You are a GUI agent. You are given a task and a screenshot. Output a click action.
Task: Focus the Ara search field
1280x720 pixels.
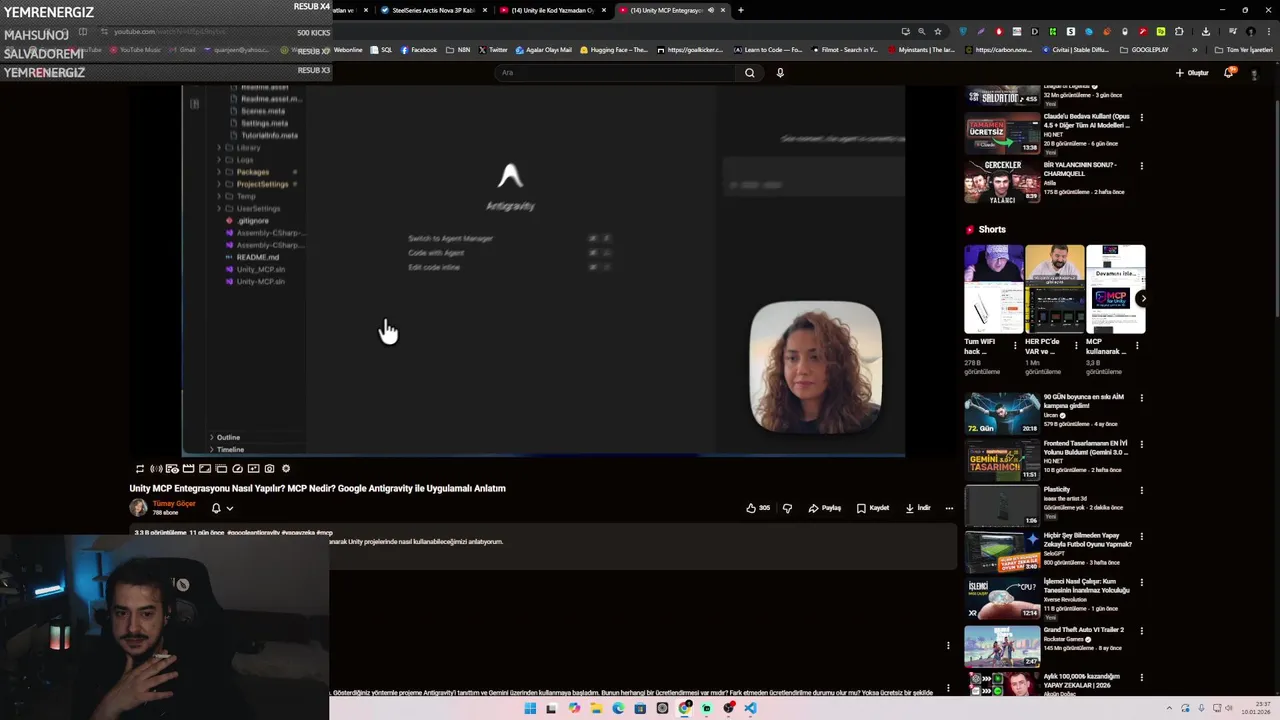click(615, 72)
